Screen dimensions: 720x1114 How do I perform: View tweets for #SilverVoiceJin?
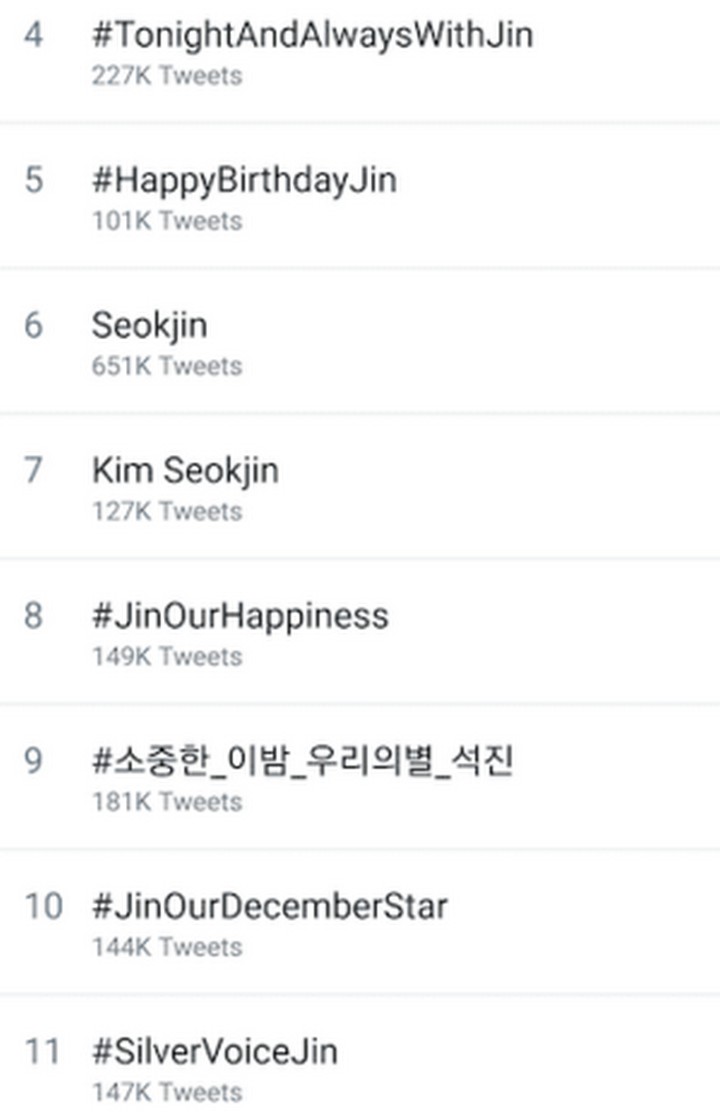click(216, 1050)
